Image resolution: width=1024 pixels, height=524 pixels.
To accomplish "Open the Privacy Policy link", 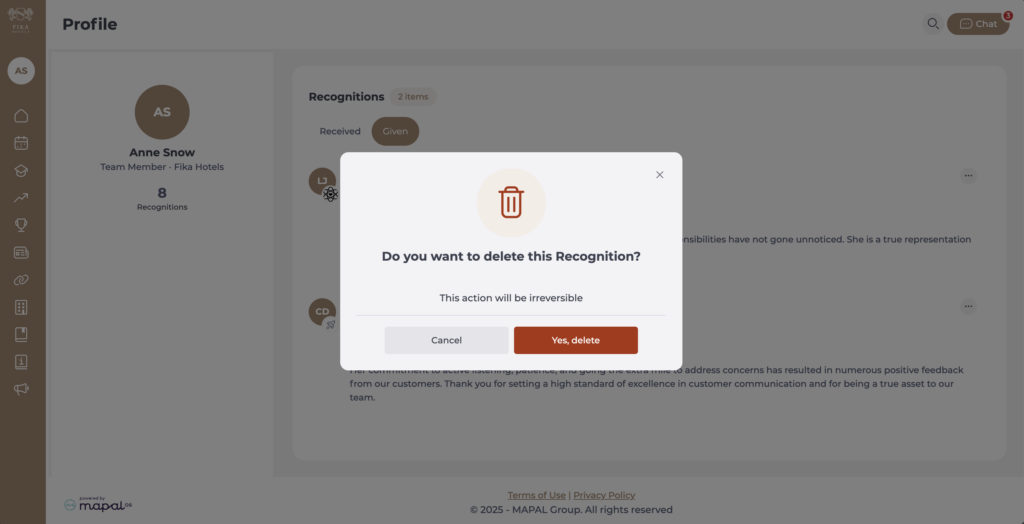I will tap(604, 495).
